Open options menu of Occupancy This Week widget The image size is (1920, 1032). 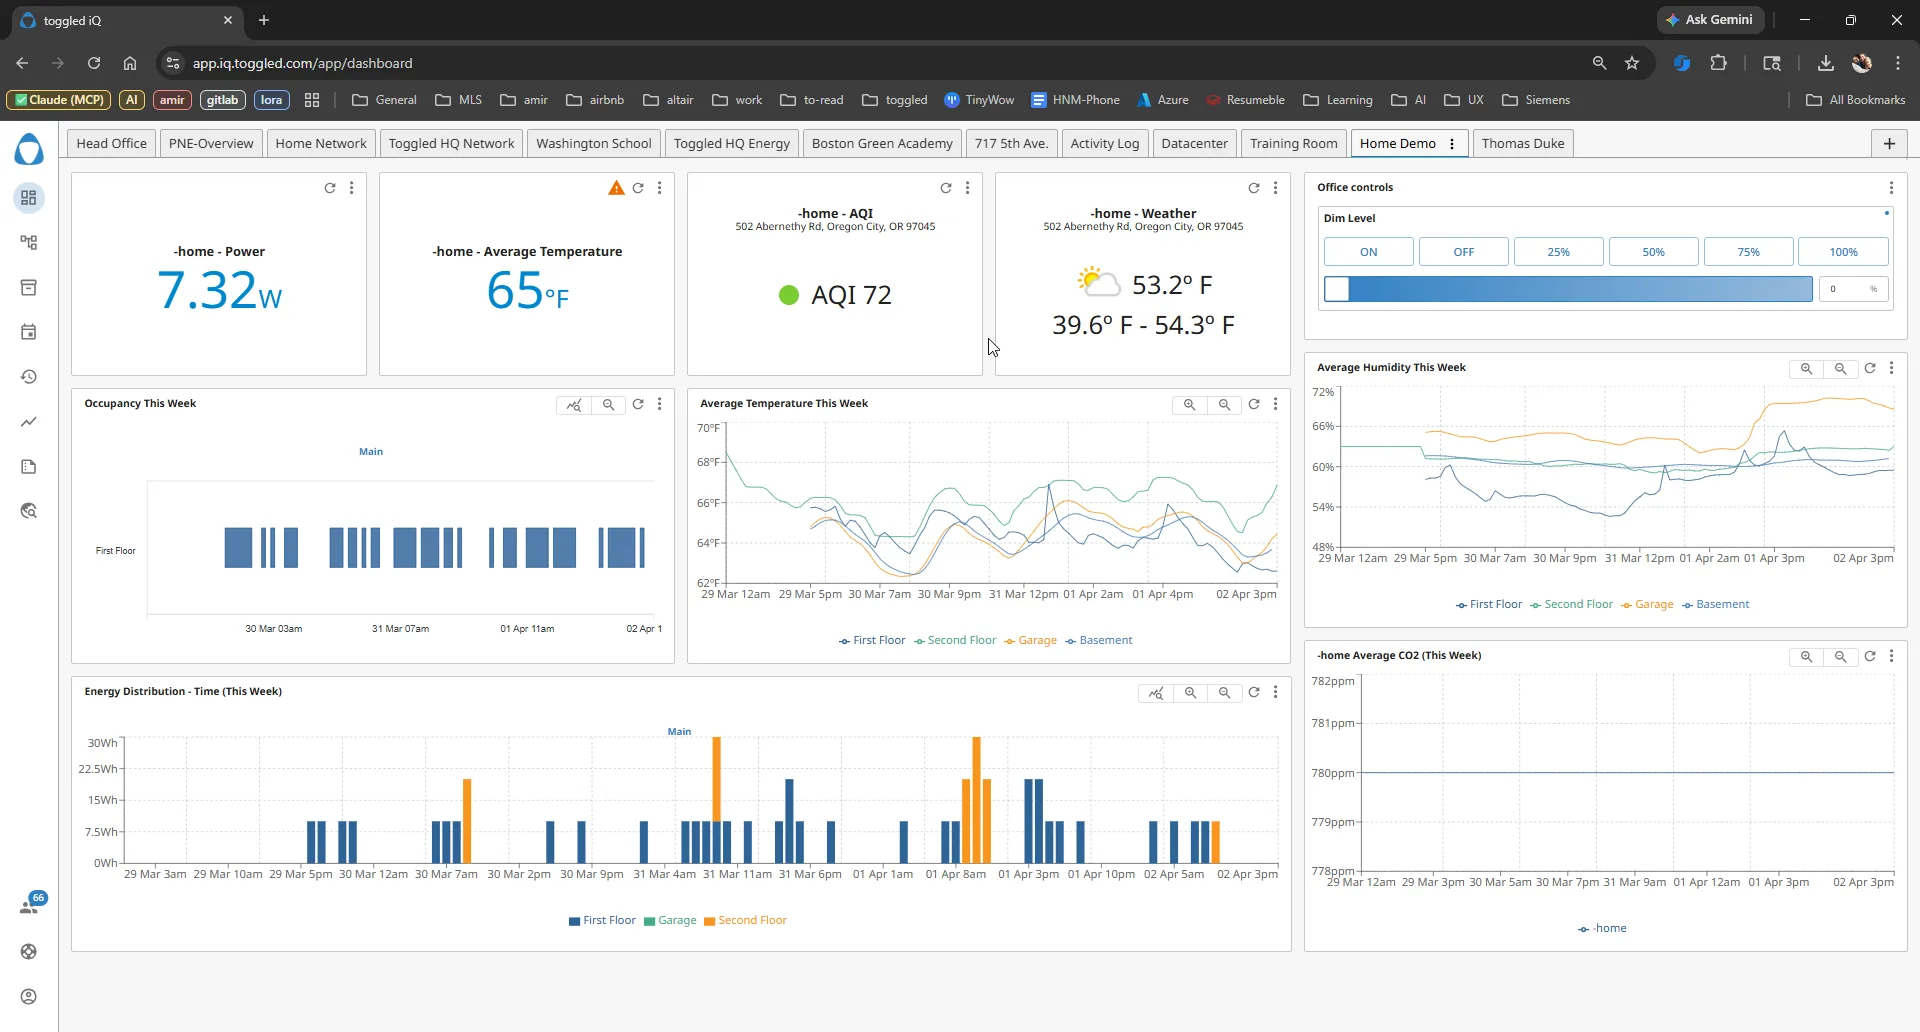point(660,405)
